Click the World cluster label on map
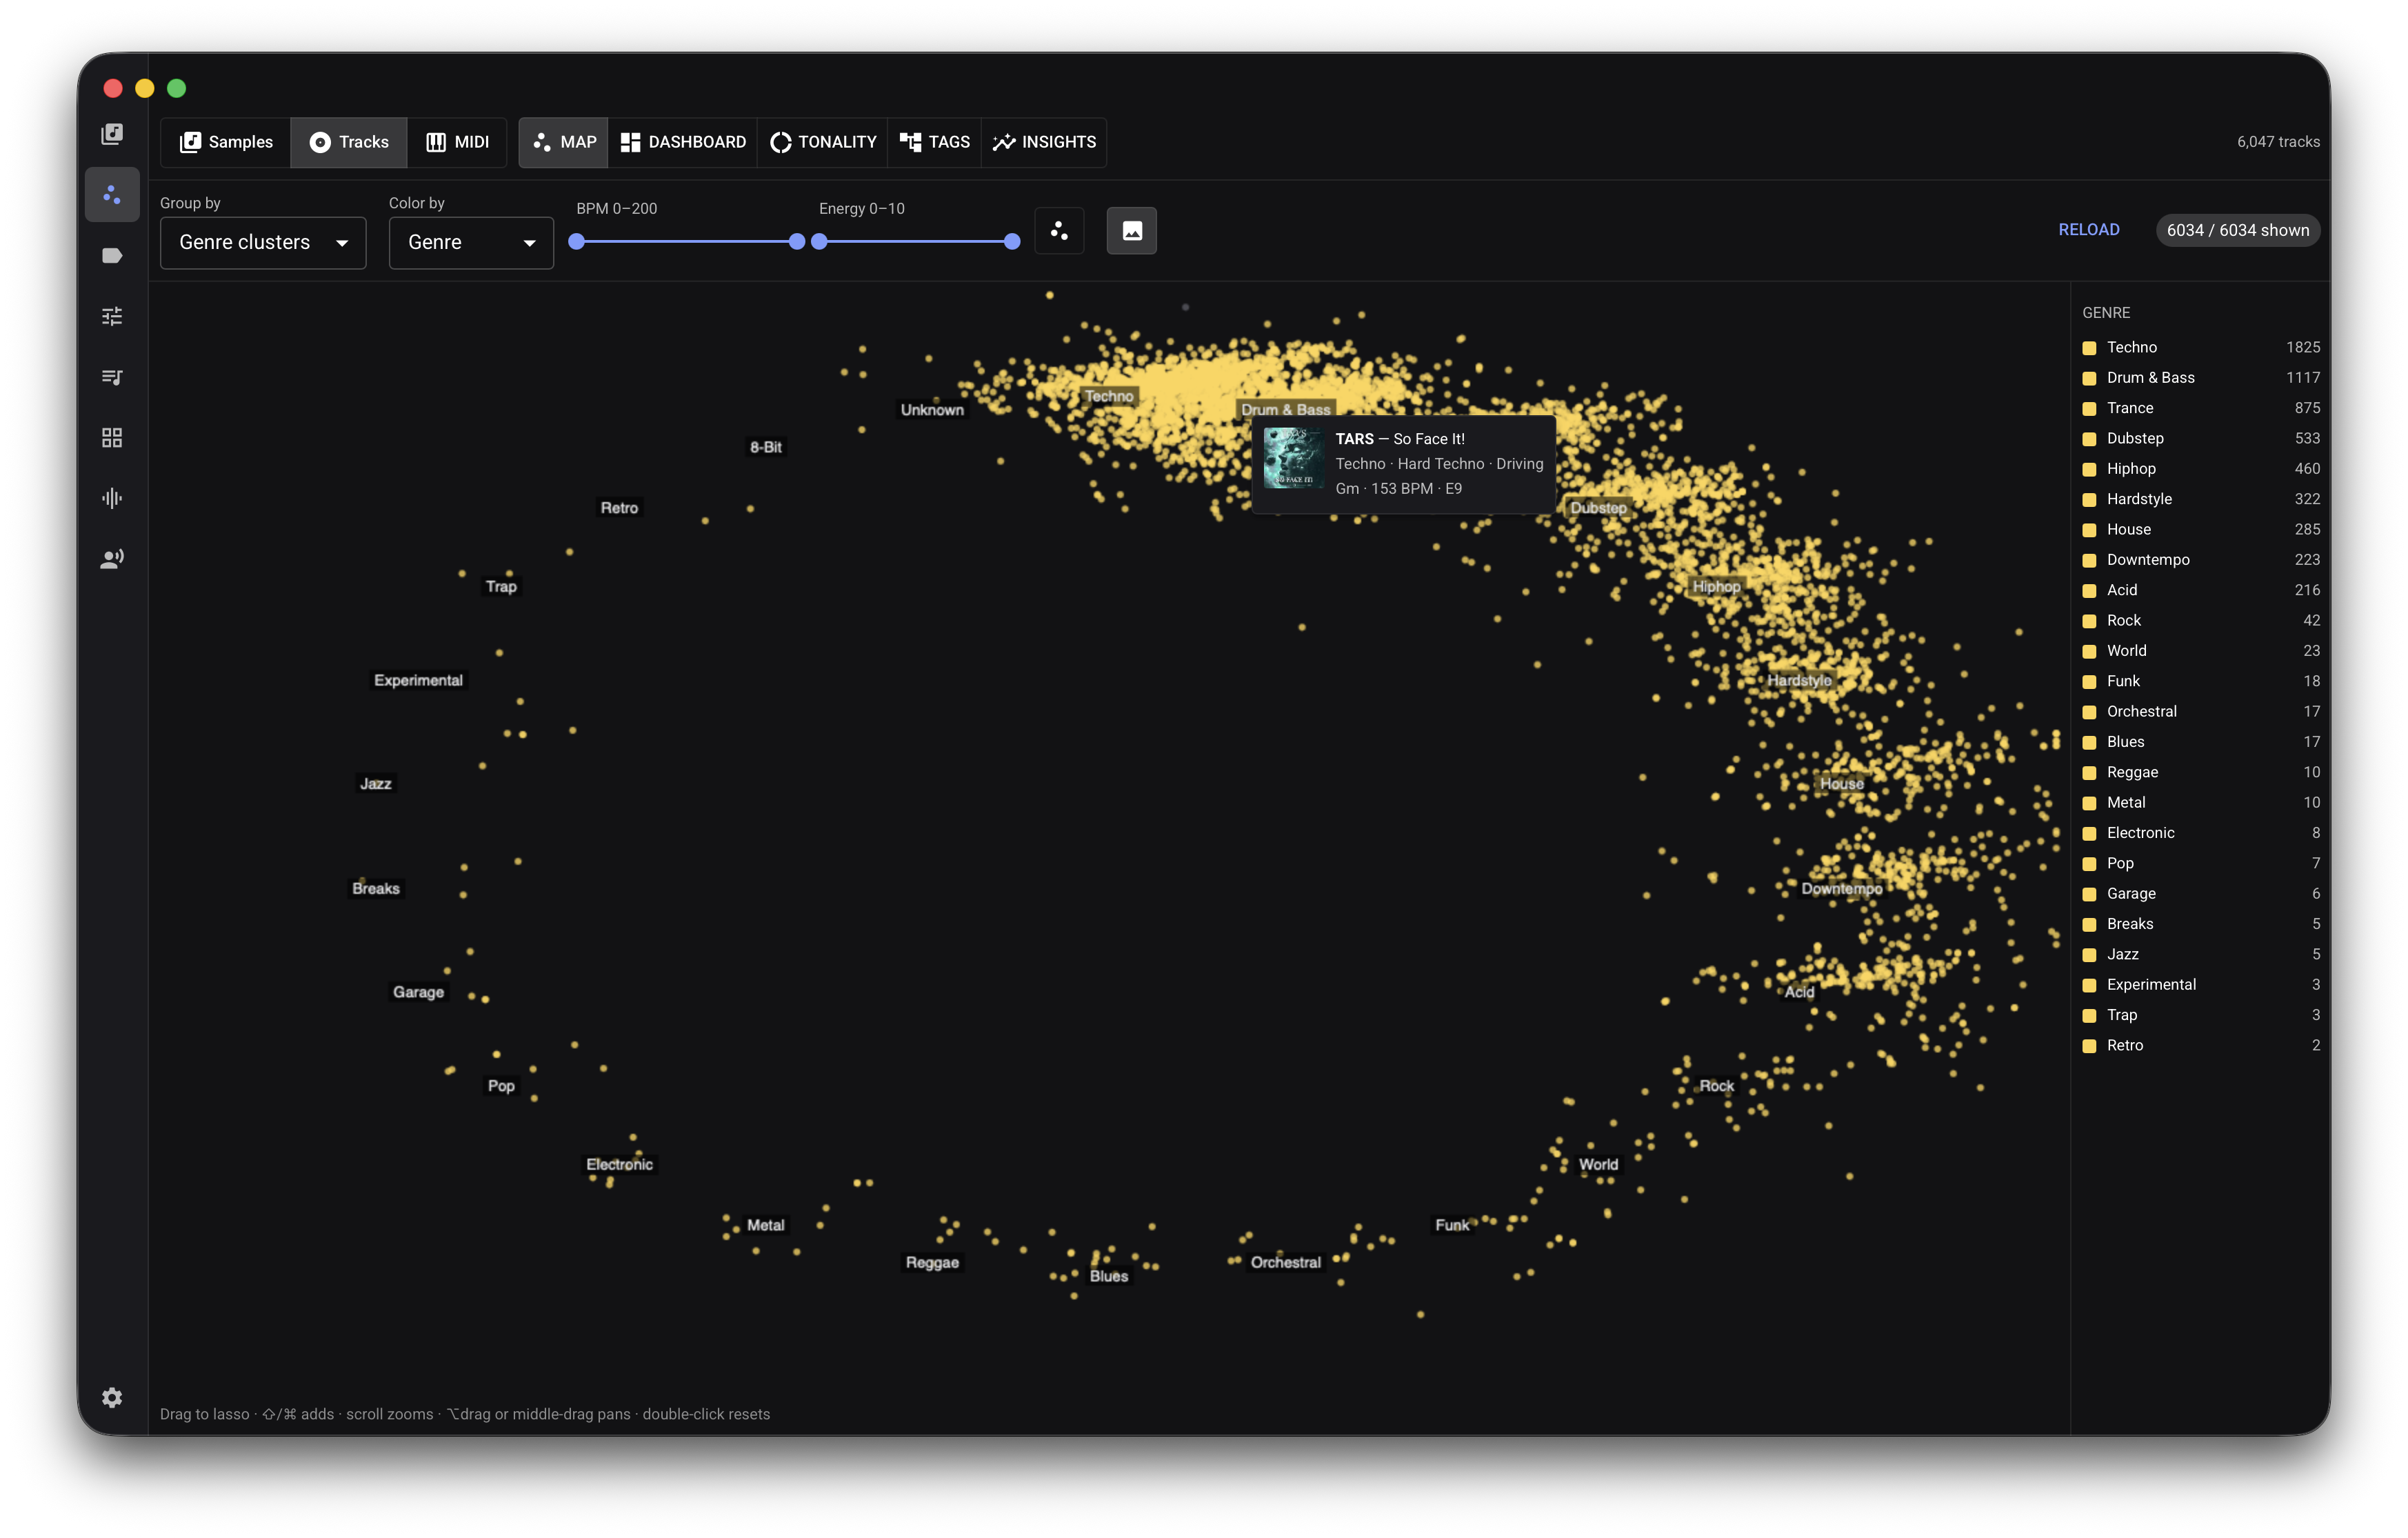 (x=1598, y=1164)
